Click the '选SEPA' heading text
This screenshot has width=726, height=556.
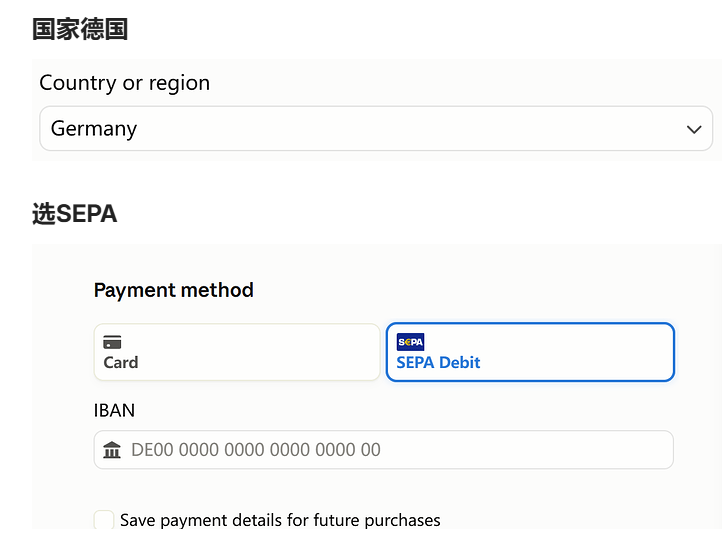(x=75, y=214)
